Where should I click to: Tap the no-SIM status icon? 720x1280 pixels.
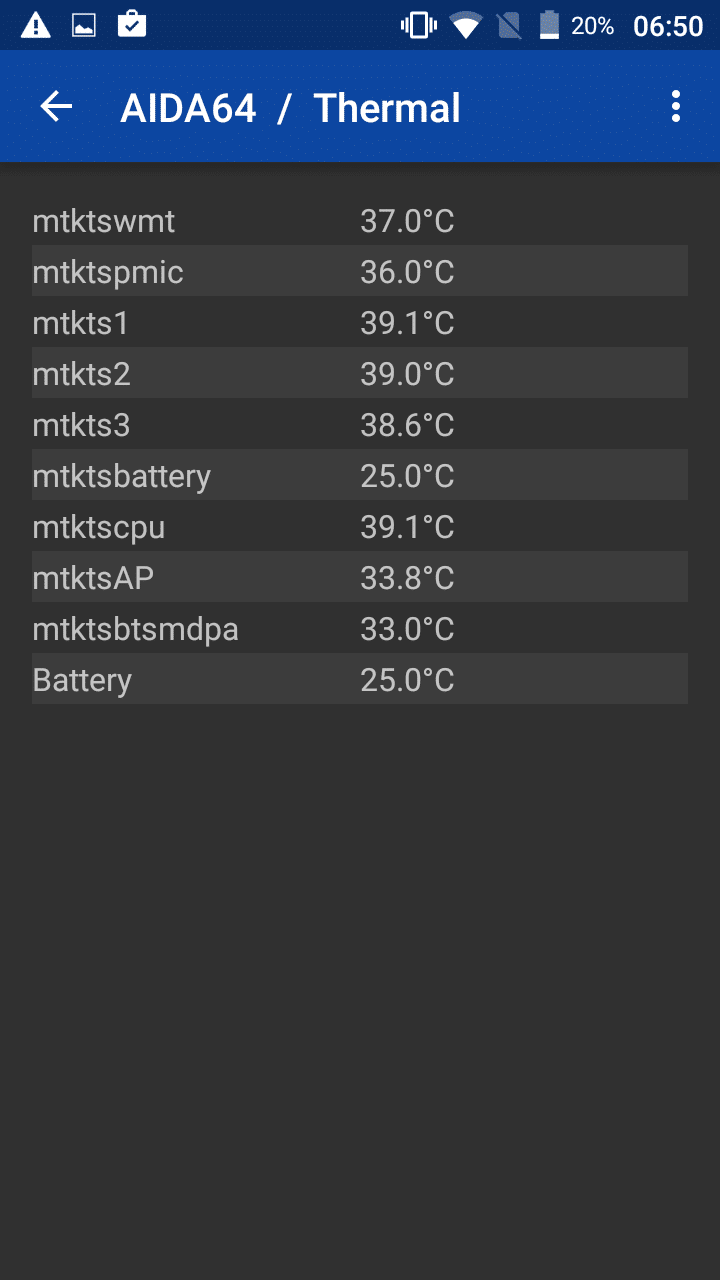[509, 25]
